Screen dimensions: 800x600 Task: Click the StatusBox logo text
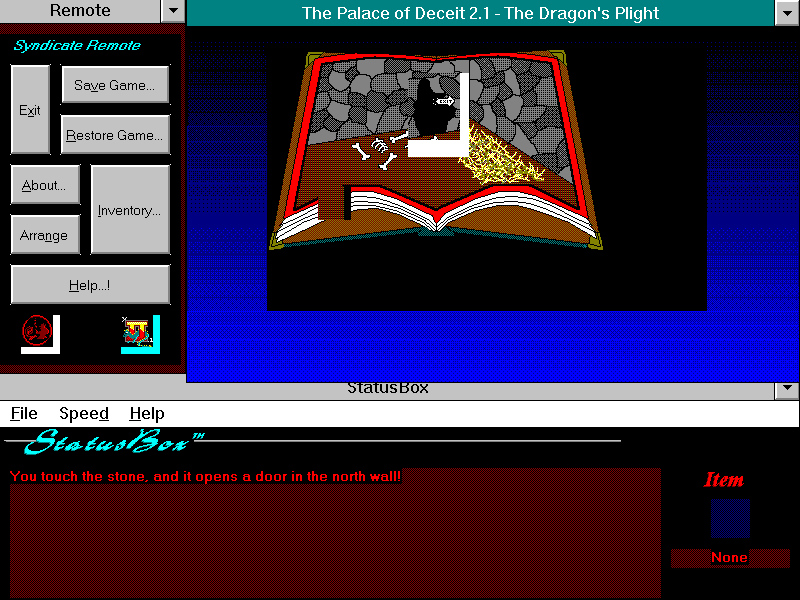[113, 441]
